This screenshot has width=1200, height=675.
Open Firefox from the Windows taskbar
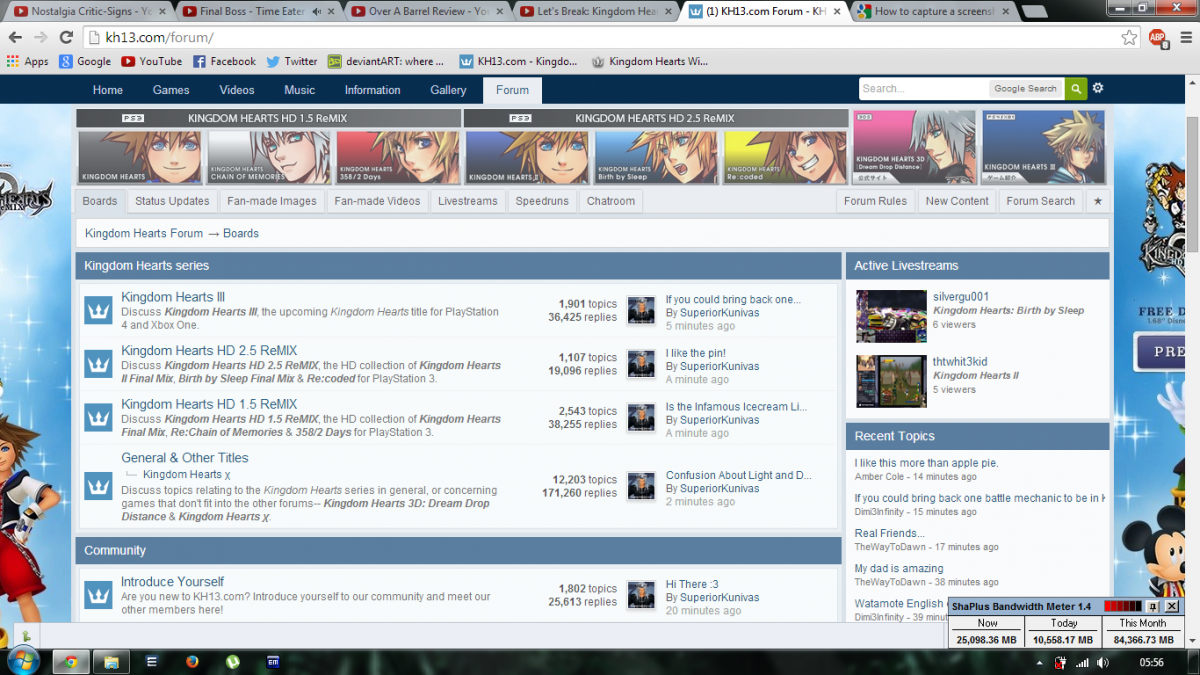point(191,661)
